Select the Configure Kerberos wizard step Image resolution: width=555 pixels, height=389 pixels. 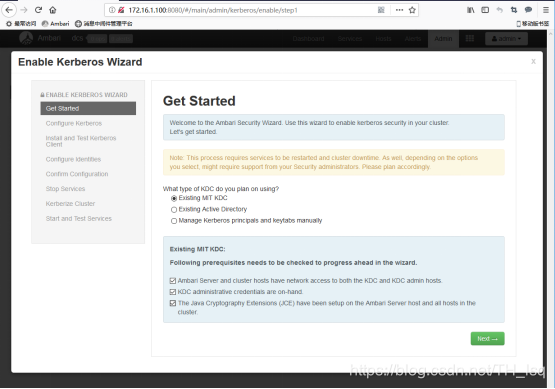click(x=74, y=123)
